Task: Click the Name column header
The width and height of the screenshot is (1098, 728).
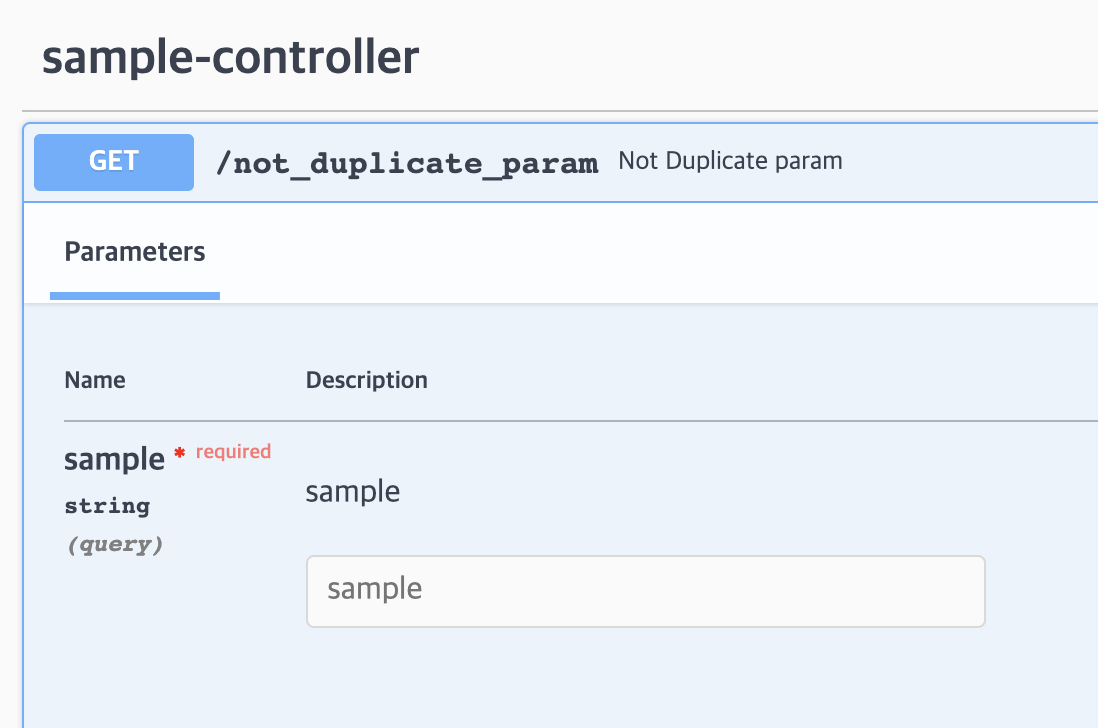Action: [x=94, y=380]
